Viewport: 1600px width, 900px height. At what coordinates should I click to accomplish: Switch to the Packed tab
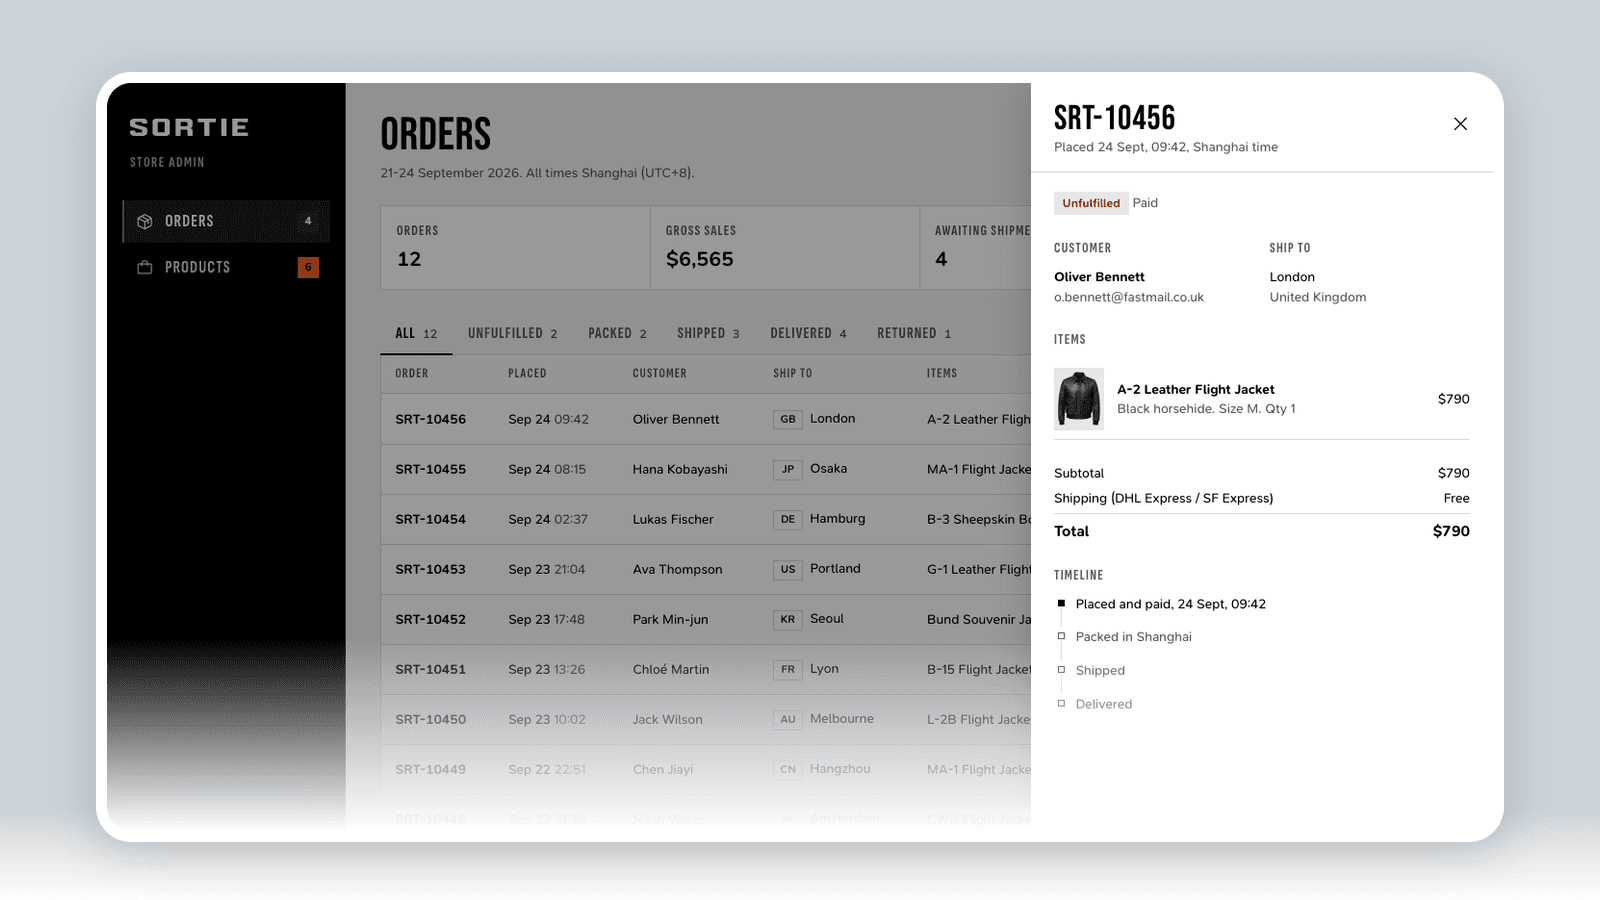pos(617,333)
